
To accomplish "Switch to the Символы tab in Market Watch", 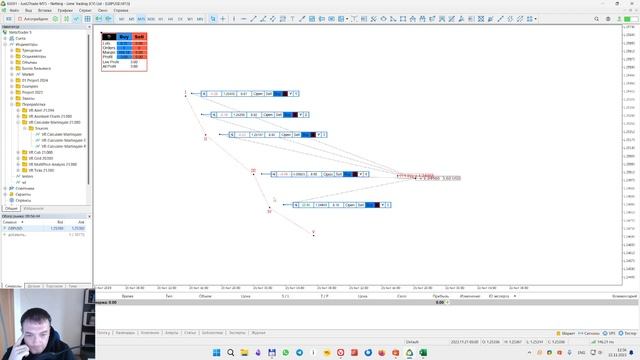I will tap(13, 286).
